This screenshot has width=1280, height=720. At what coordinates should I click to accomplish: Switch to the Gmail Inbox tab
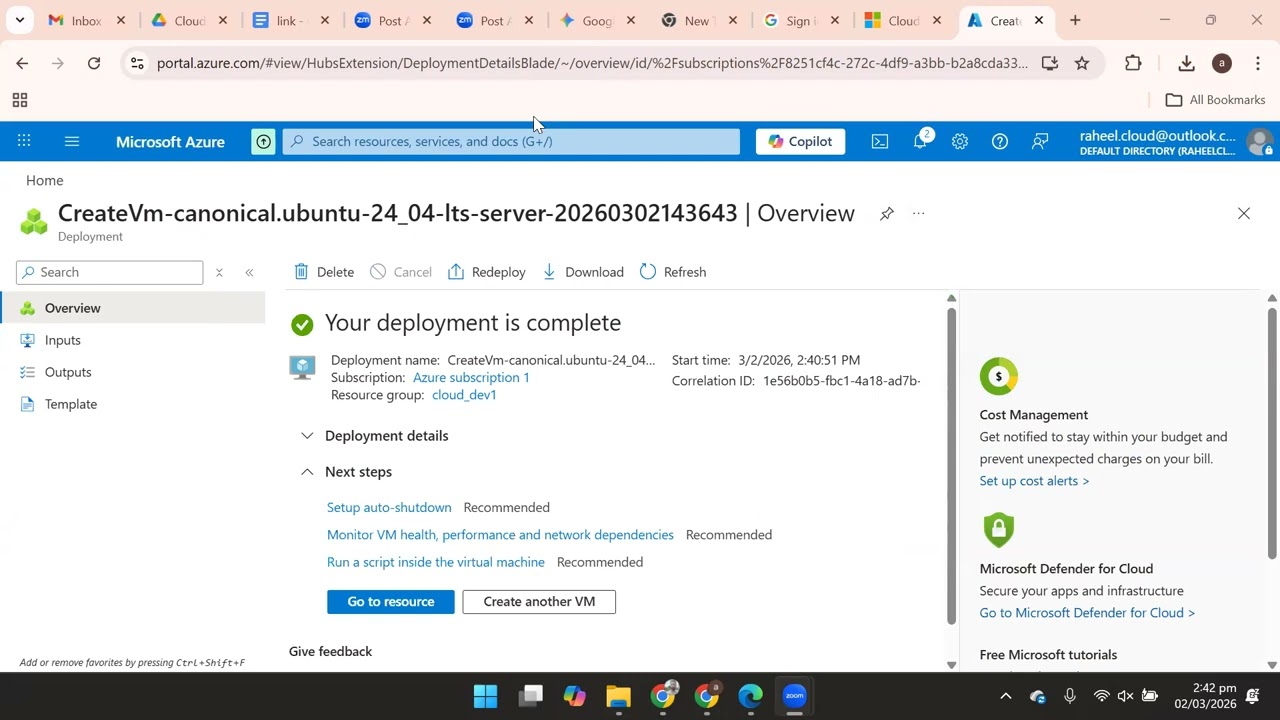pyautogui.click(x=86, y=20)
